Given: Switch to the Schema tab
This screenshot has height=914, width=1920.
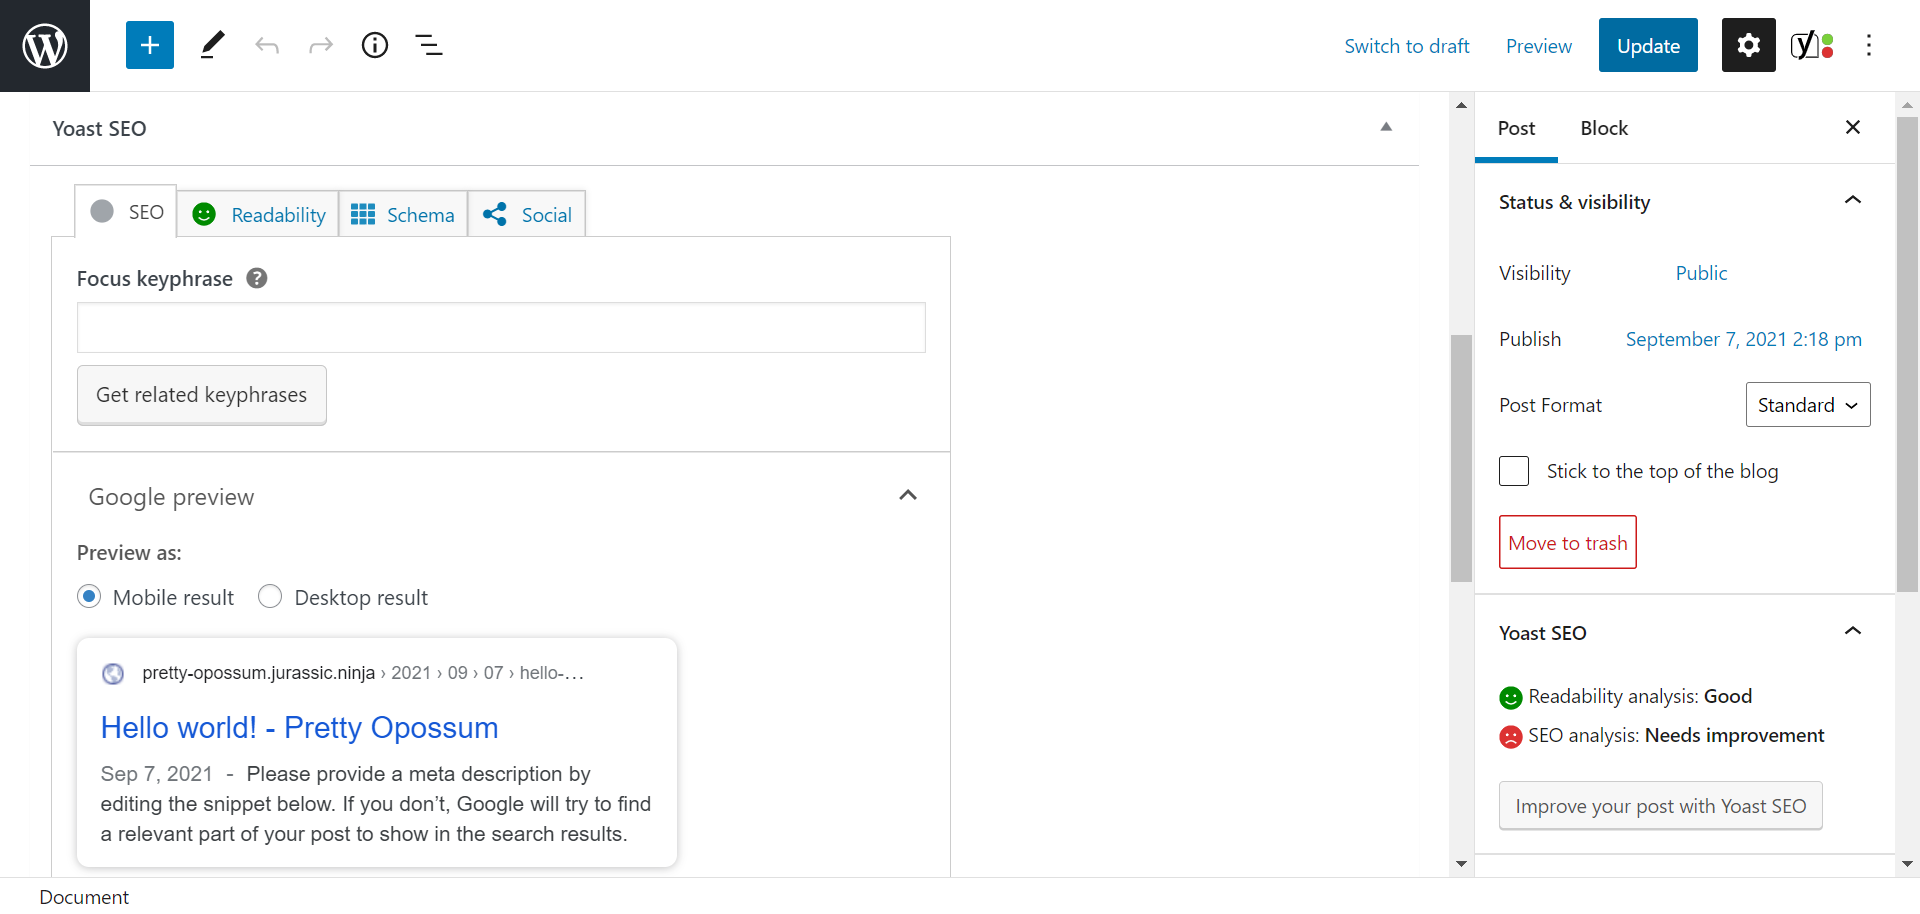Looking at the screenshot, I should (403, 214).
